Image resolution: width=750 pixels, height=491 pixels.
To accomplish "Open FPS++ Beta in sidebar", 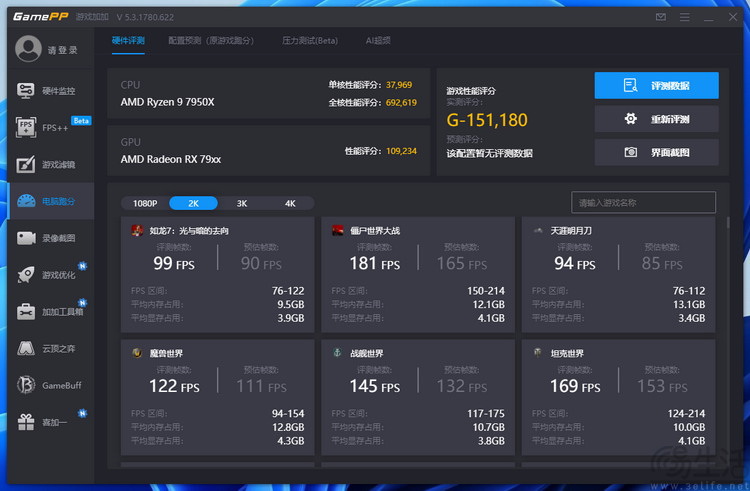I will click(x=50, y=127).
